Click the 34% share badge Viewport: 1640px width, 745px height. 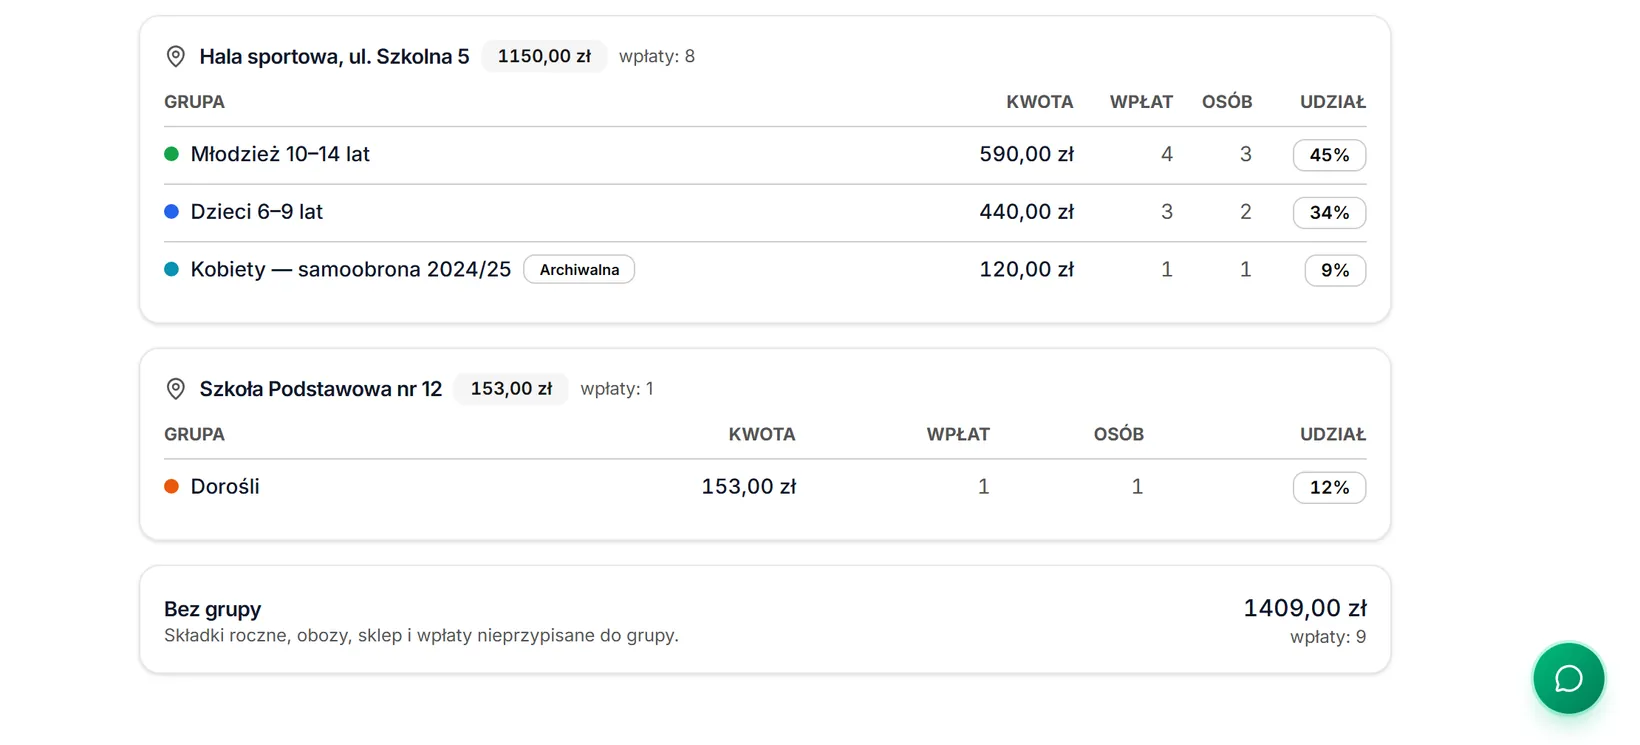[1329, 213]
